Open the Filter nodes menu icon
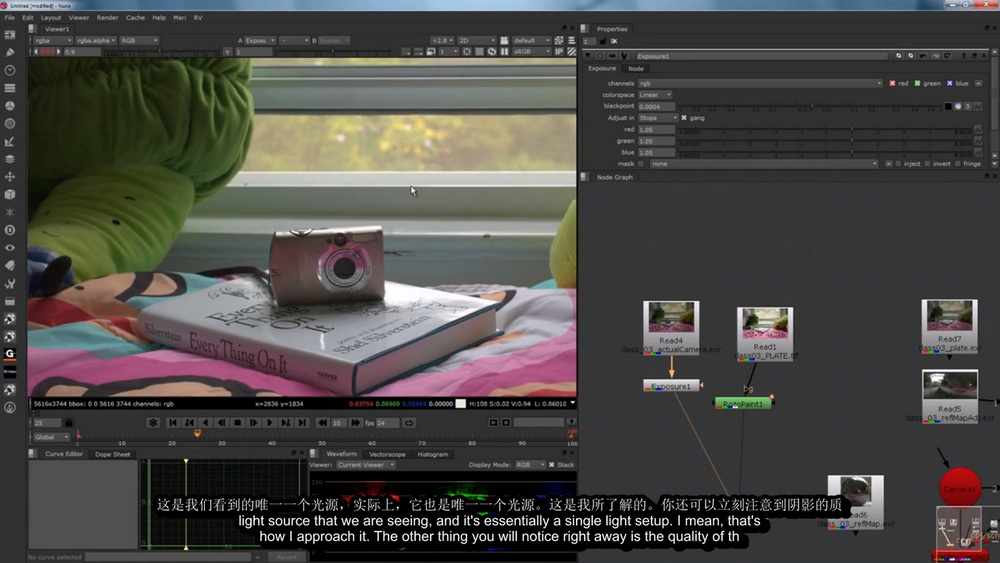 10,124
